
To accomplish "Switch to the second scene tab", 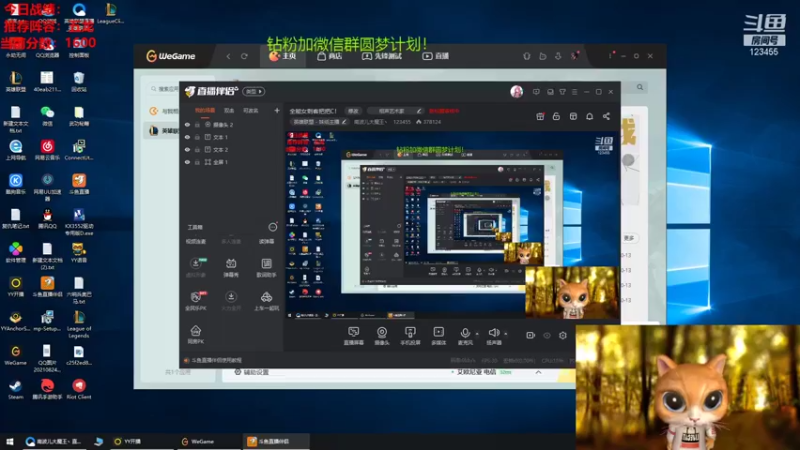I will coord(229,110).
